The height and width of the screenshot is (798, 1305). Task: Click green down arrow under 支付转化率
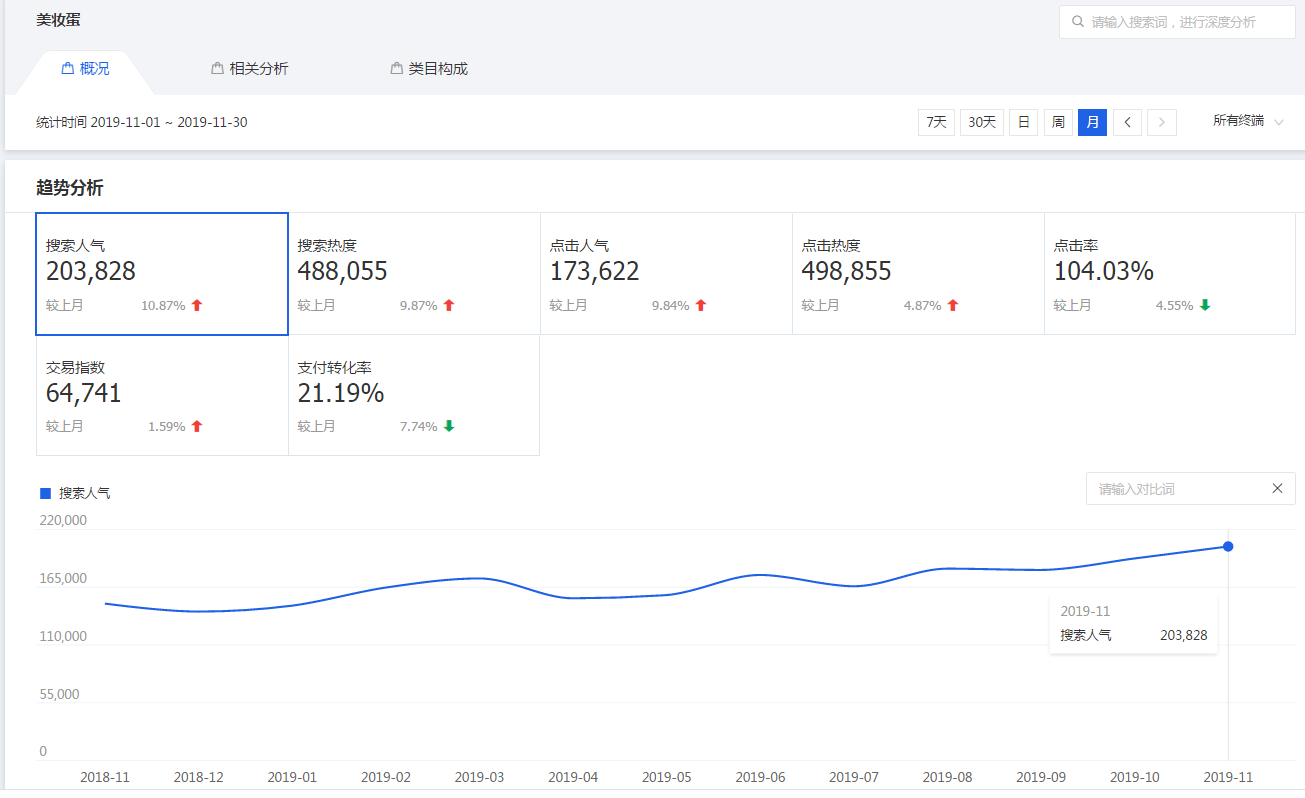(x=449, y=426)
